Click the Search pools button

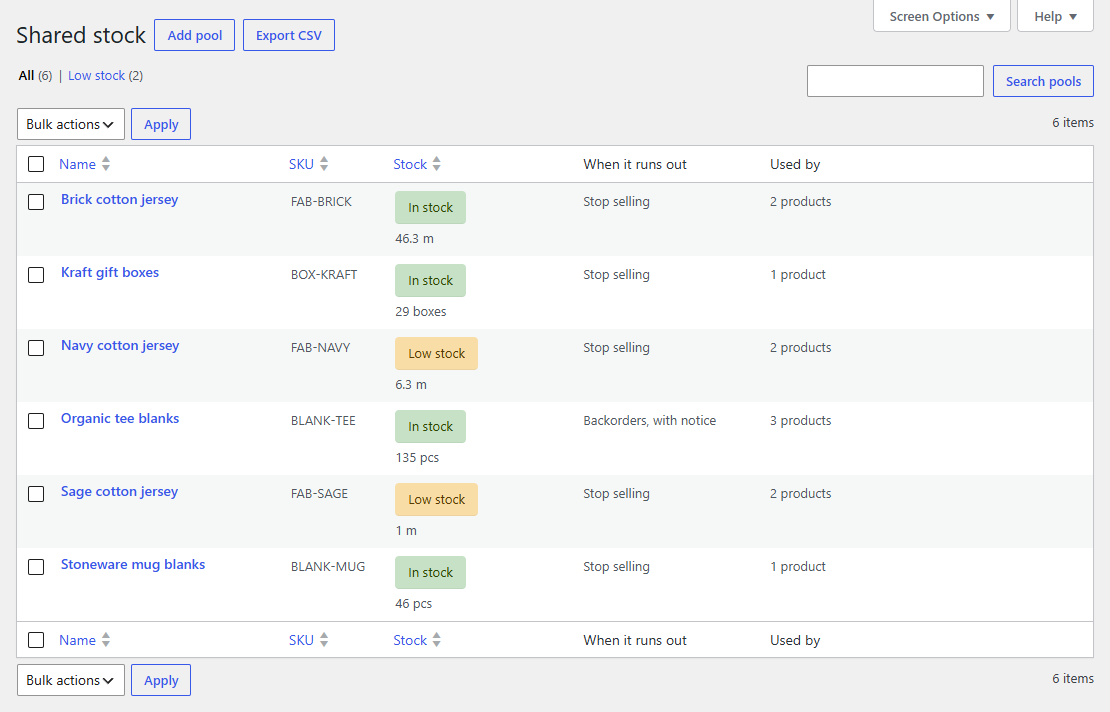point(1043,81)
